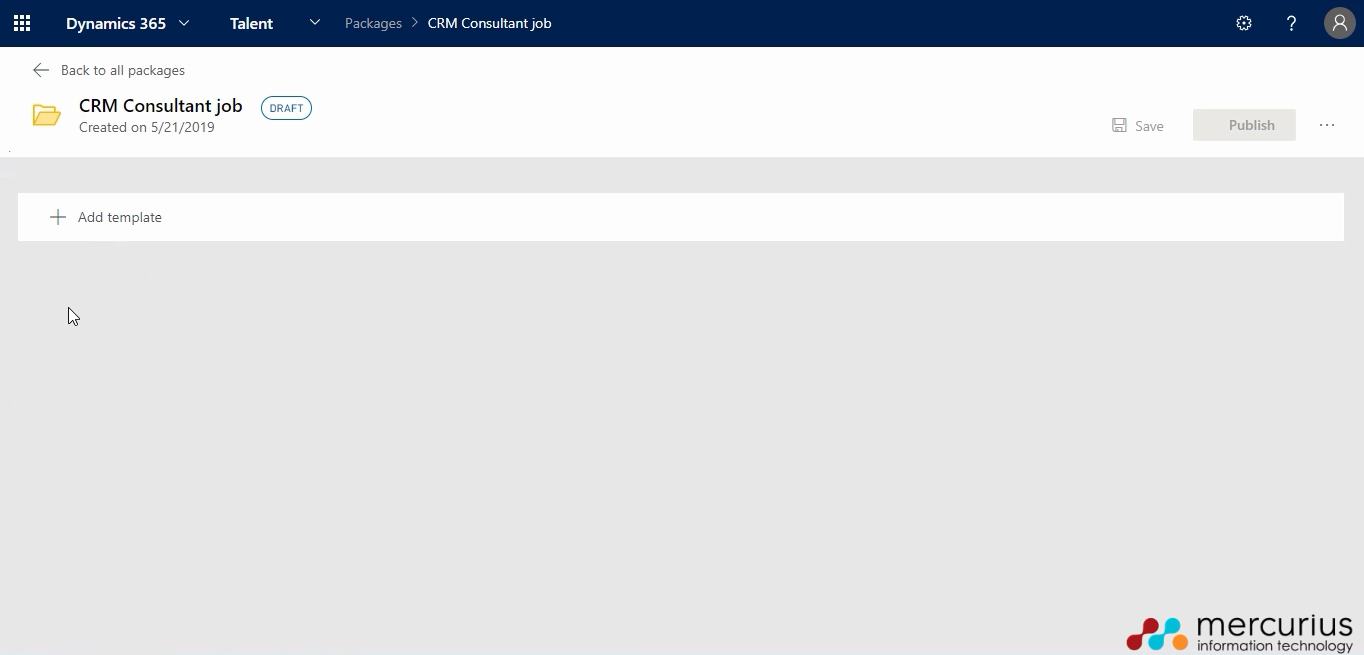This screenshot has width=1364, height=655.
Task: Expand the chevron next to Dynamics 365
Action: click(x=184, y=23)
